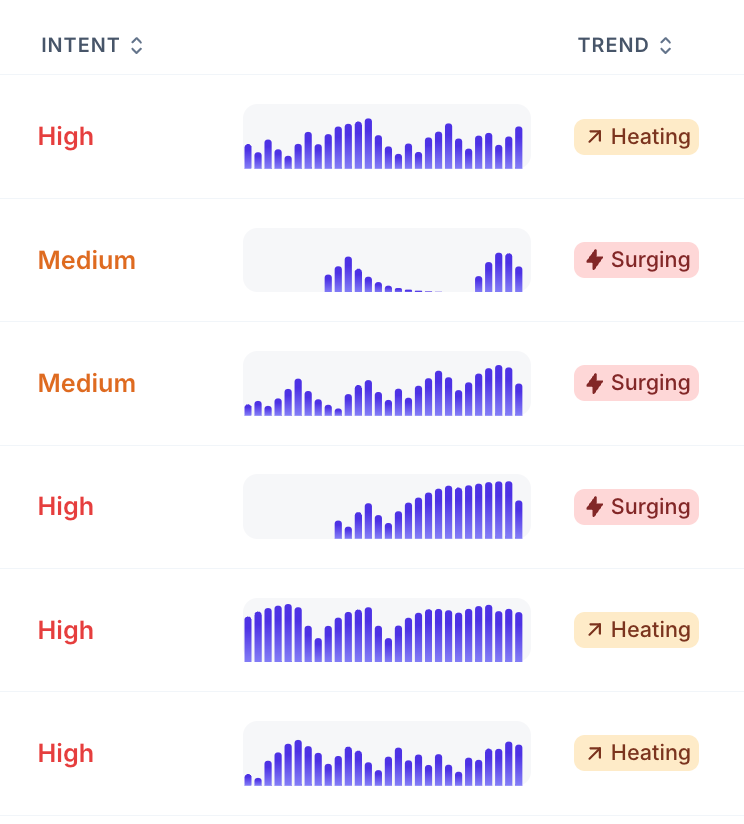
Task: Click the sort arrows icon beside TREND
Action: [666, 46]
